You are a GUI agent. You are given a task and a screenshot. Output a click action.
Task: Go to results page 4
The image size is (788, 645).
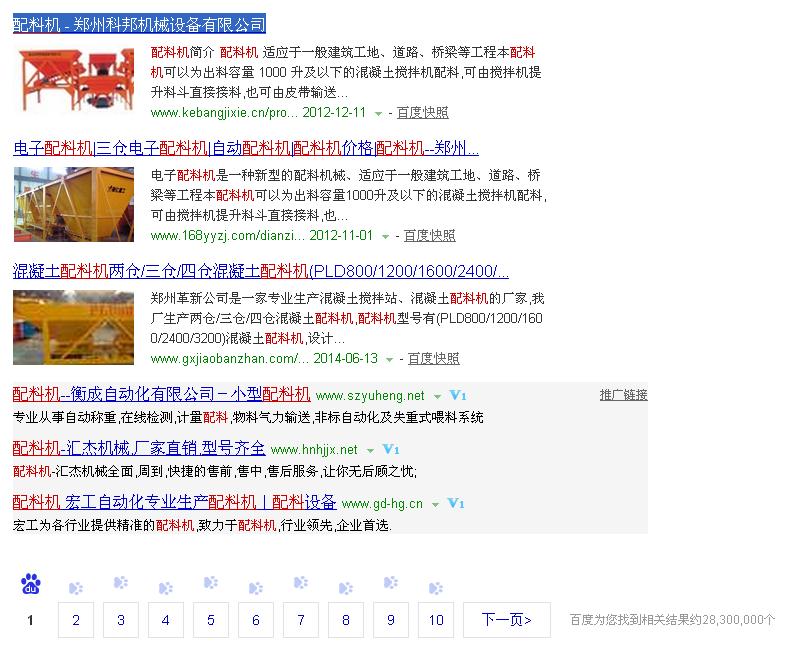click(x=166, y=620)
